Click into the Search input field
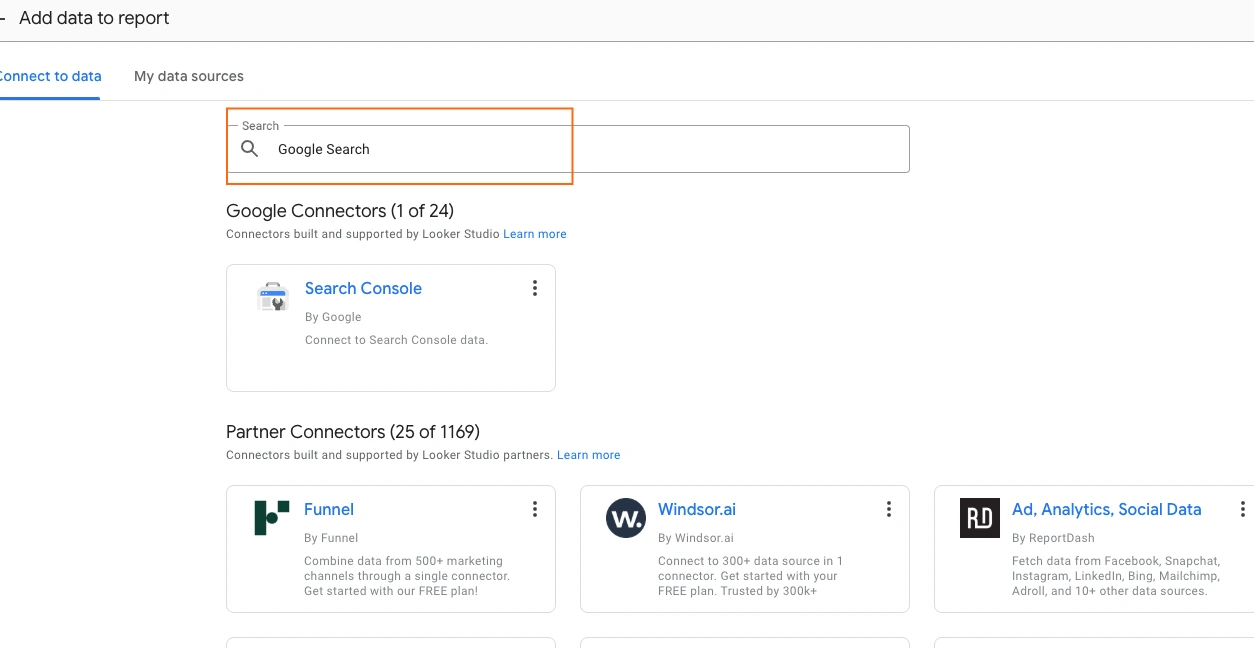 pyautogui.click(x=568, y=149)
